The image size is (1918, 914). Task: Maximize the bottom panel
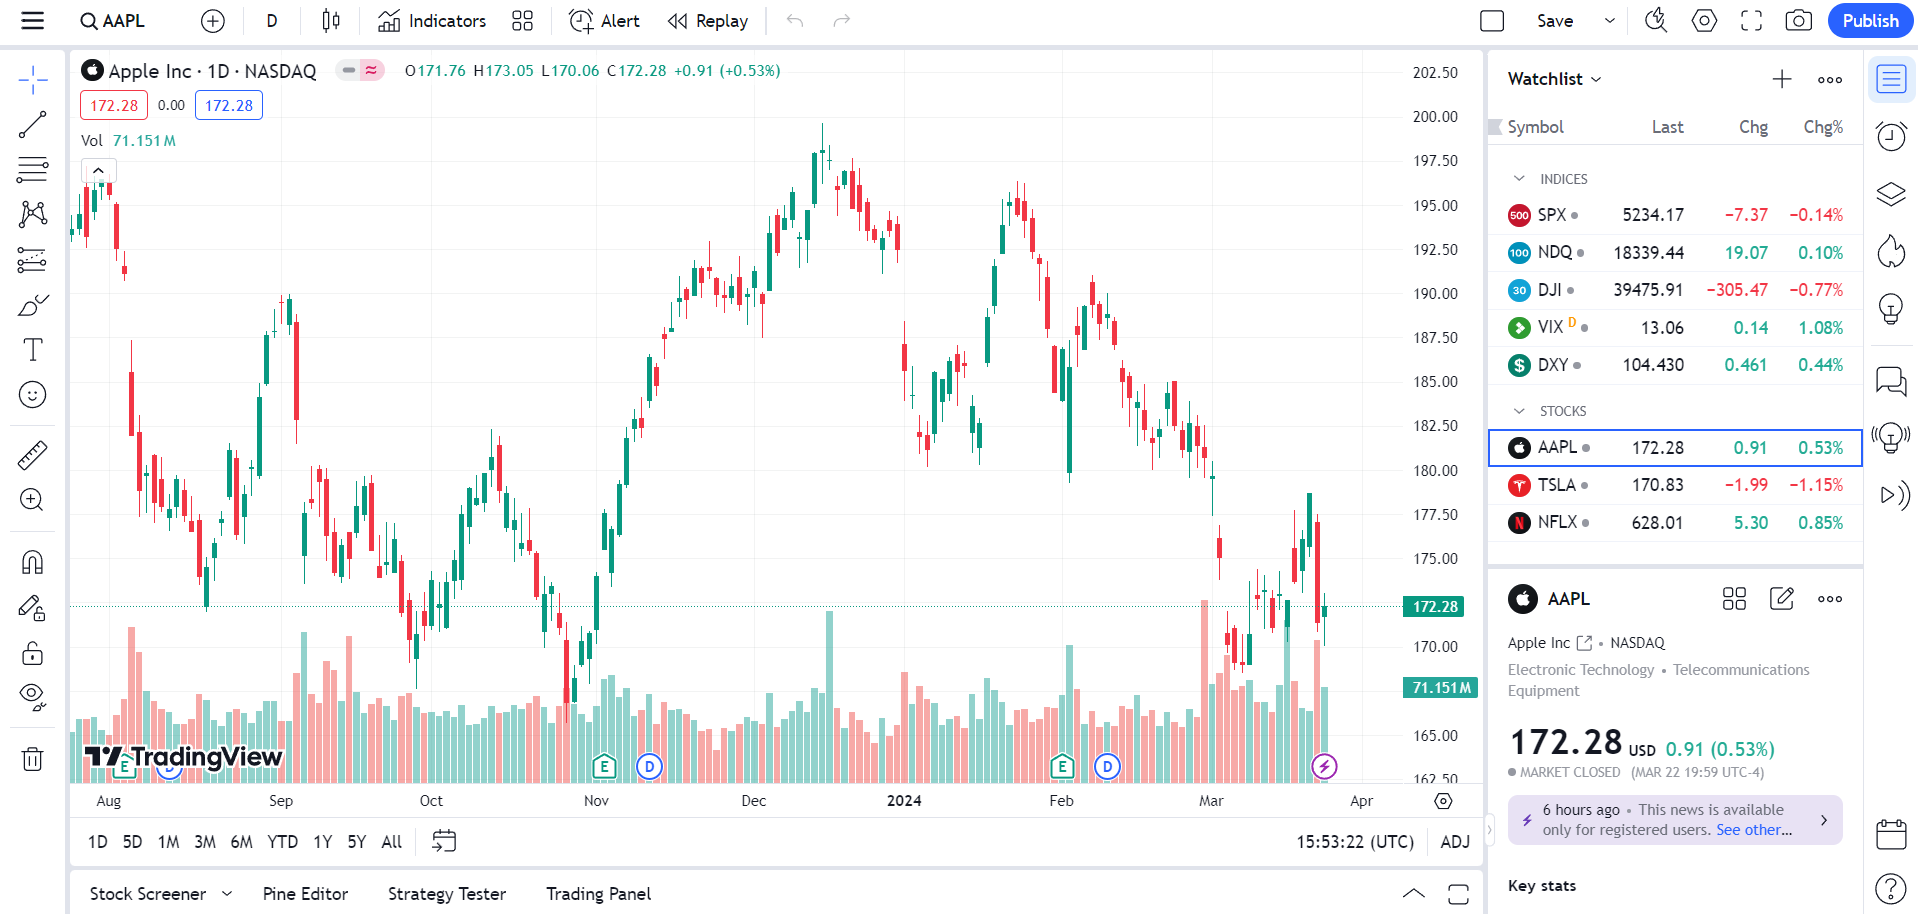1459,894
